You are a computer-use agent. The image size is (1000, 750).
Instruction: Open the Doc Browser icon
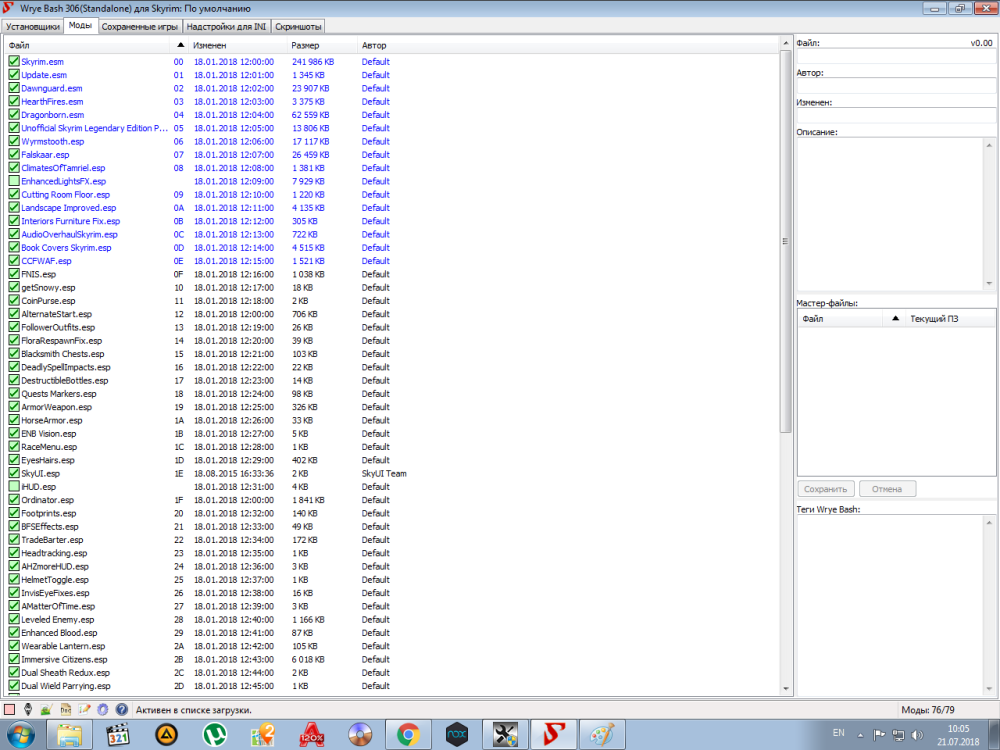click(66, 709)
